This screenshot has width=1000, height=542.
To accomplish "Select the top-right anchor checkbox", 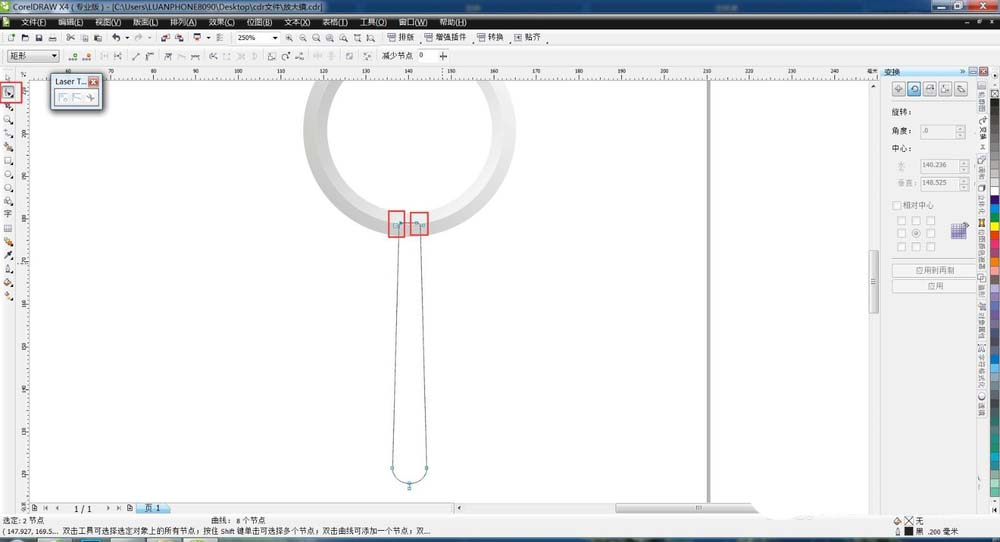I will [930, 221].
